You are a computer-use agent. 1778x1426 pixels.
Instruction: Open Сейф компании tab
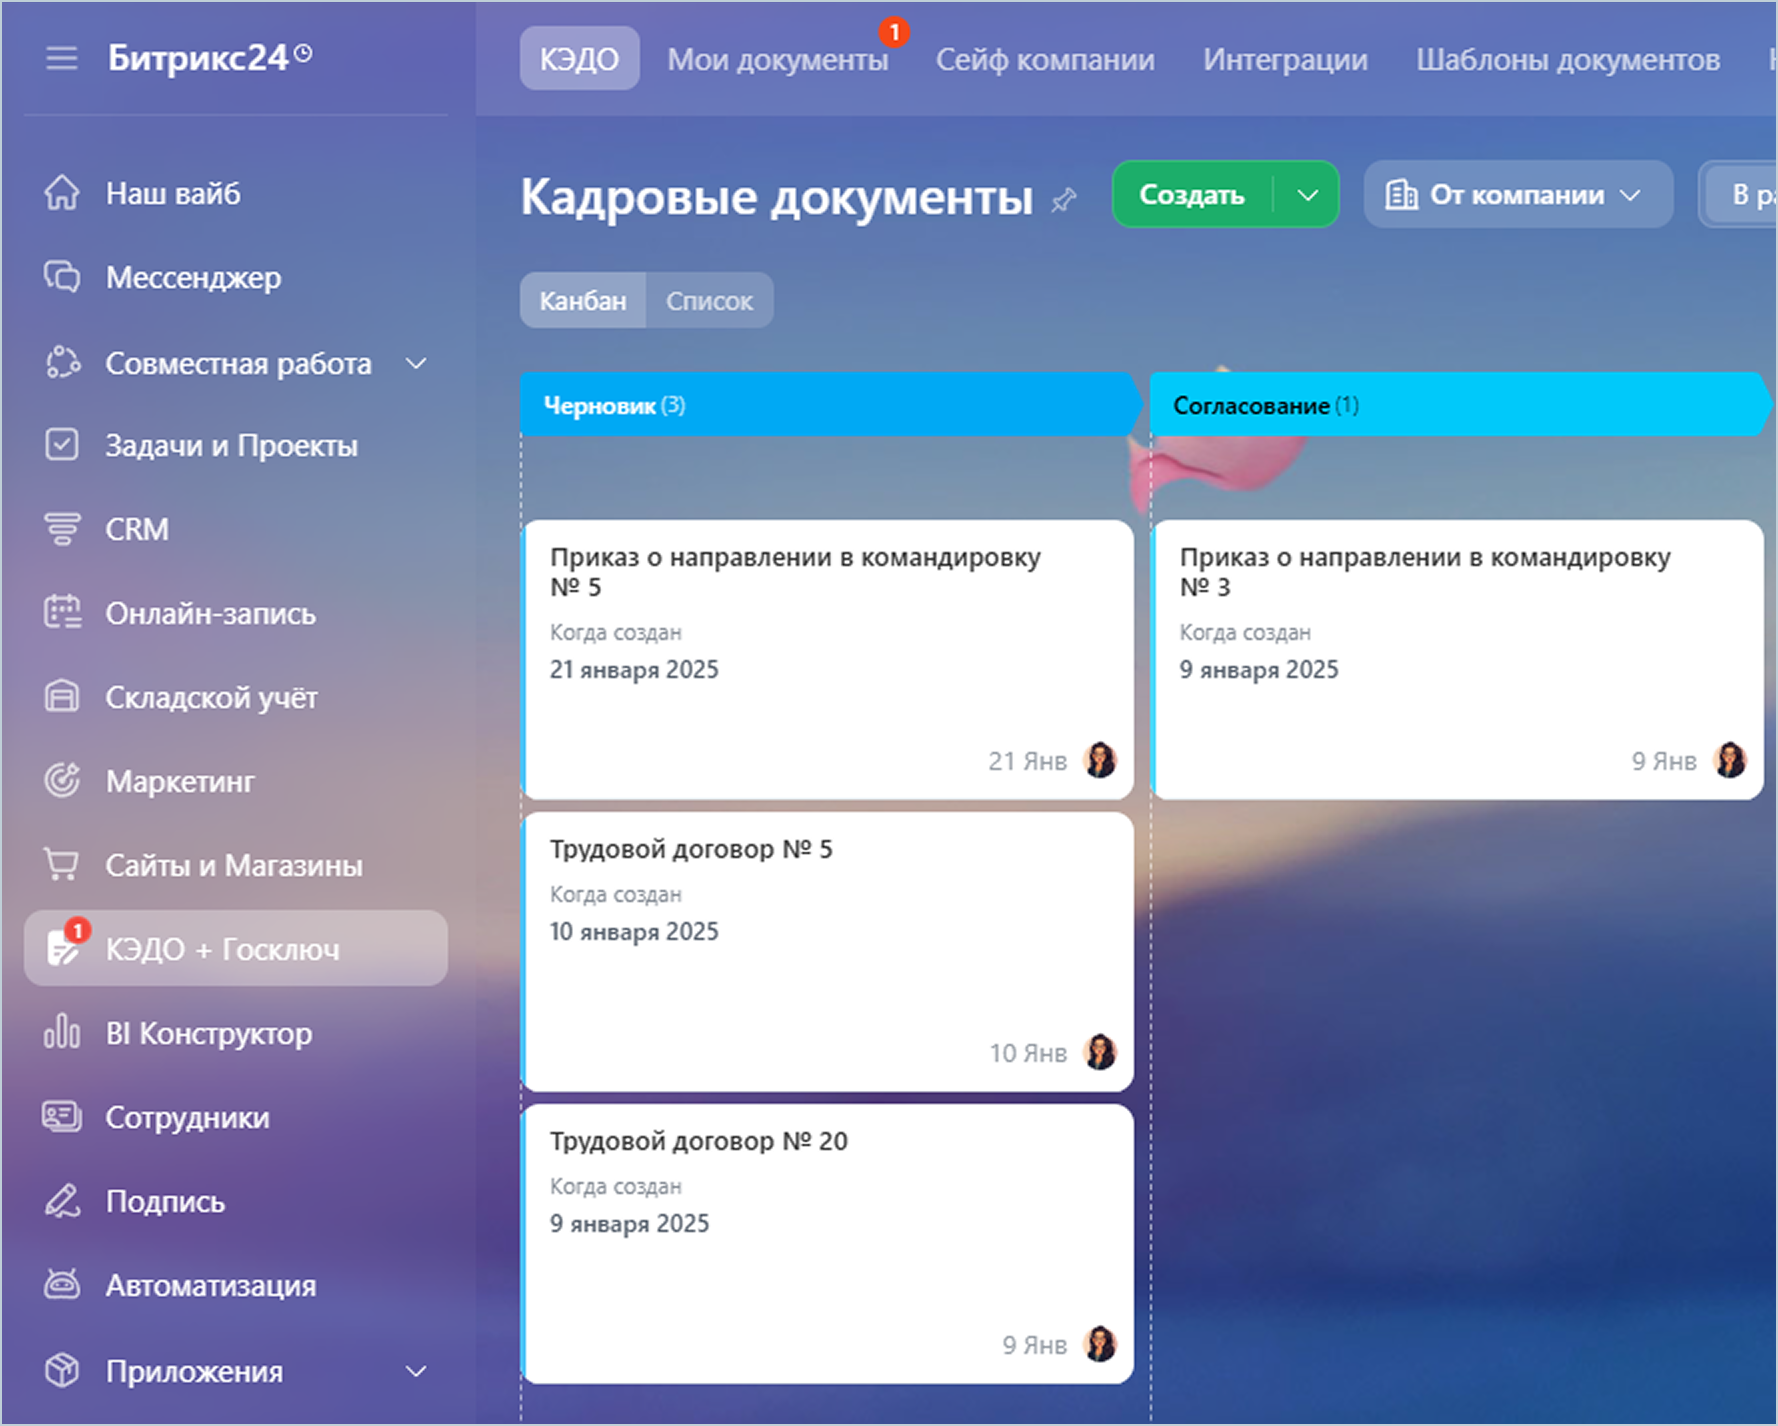1045,59
